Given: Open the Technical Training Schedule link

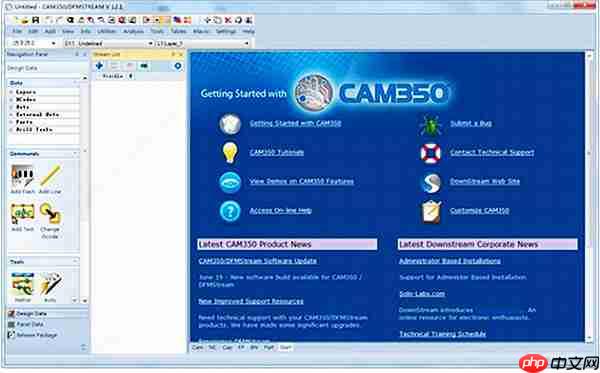Looking at the screenshot, I should point(443,334).
